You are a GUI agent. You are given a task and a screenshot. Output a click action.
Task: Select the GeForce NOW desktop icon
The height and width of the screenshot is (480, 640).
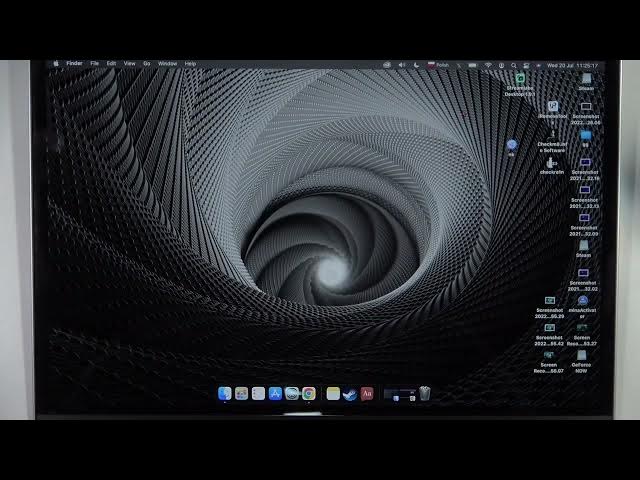[581, 362]
